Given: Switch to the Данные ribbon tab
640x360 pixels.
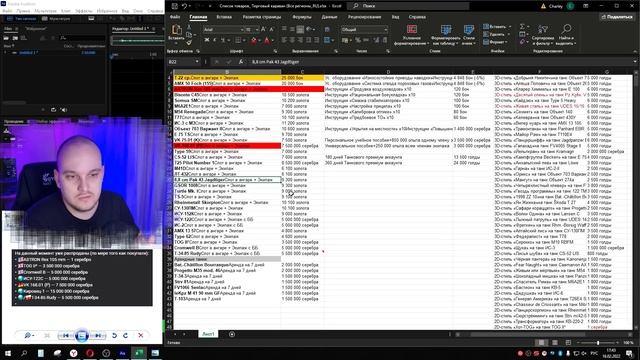Looking at the screenshot, I should [329, 17].
